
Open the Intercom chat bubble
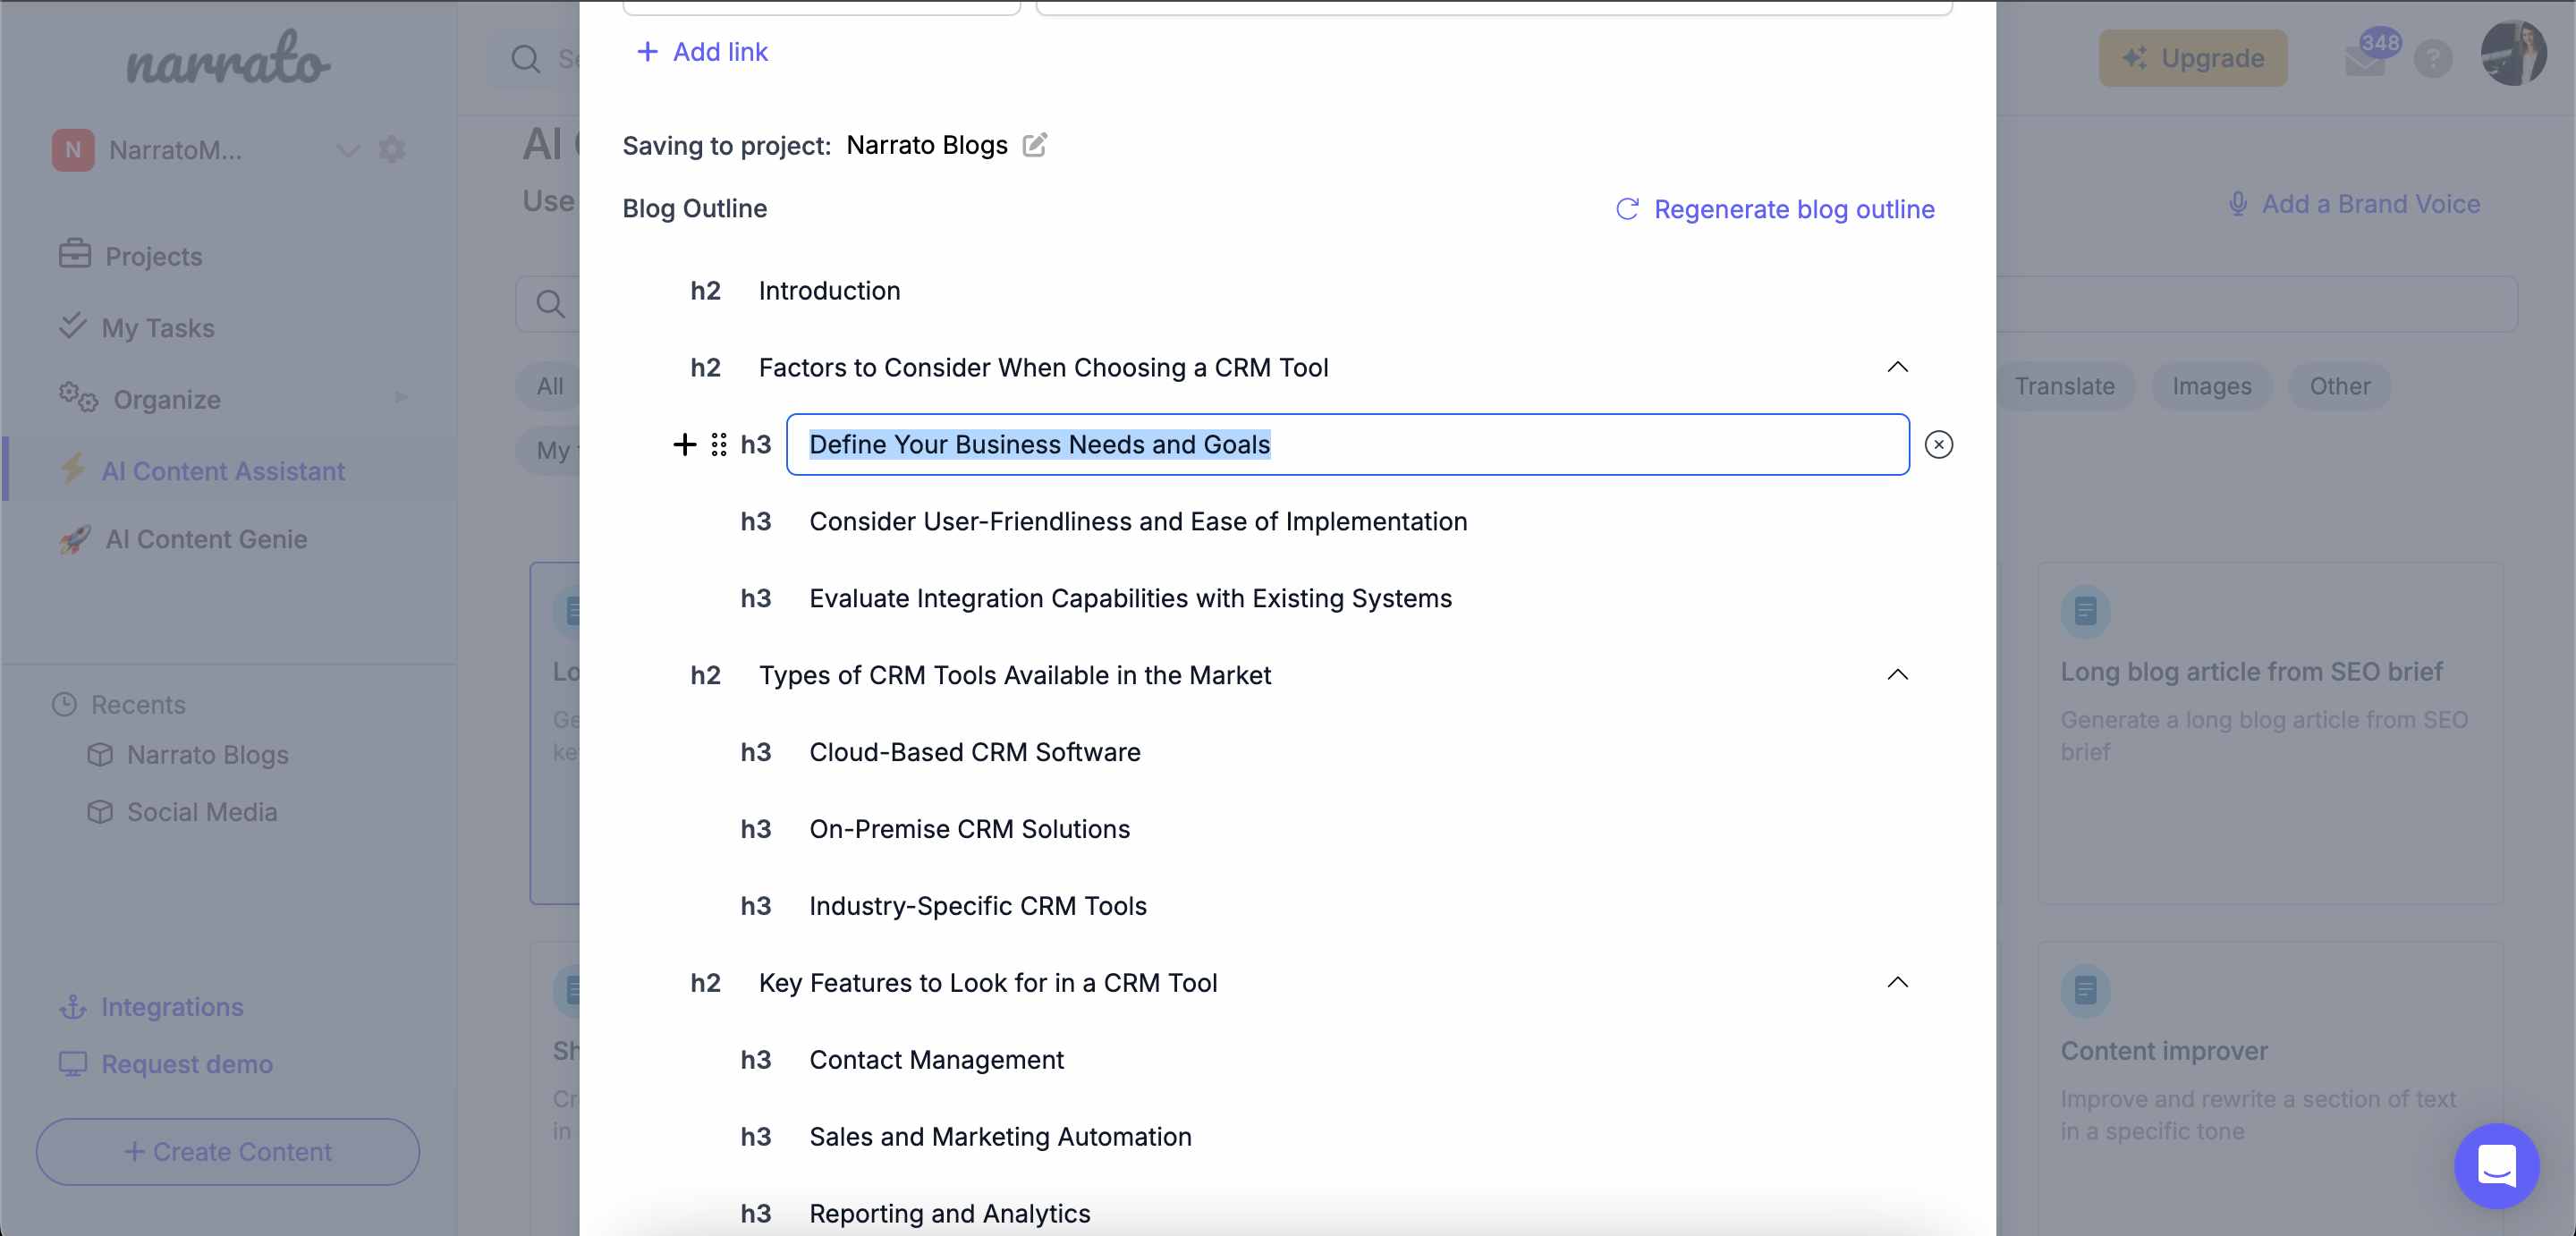pos(2496,1166)
